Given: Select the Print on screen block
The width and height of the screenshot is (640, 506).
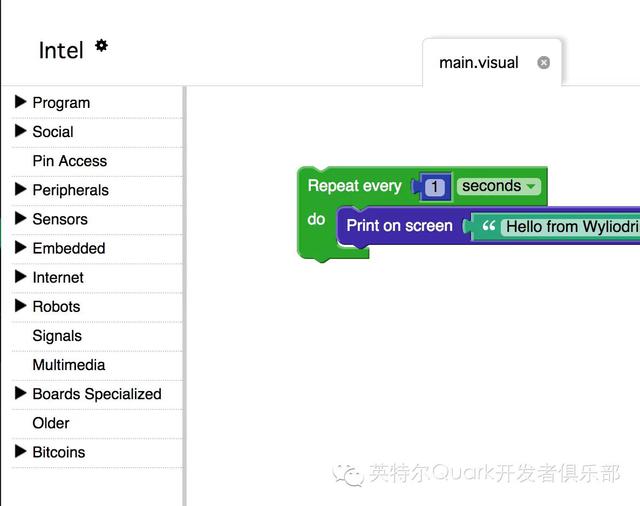Looking at the screenshot, I should coord(399,226).
